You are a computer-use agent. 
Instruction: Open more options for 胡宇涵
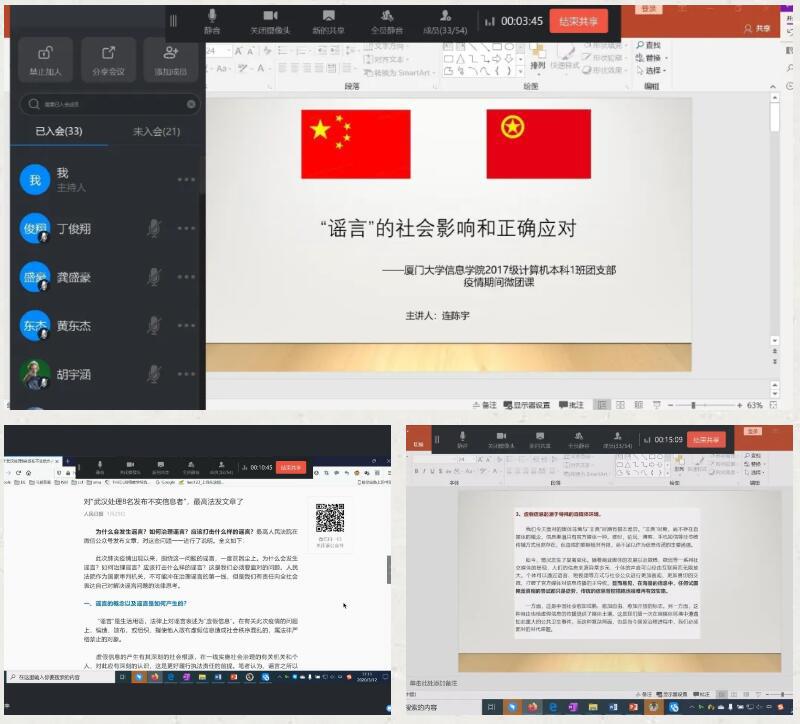pyautogui.click(x=187, y=374)
